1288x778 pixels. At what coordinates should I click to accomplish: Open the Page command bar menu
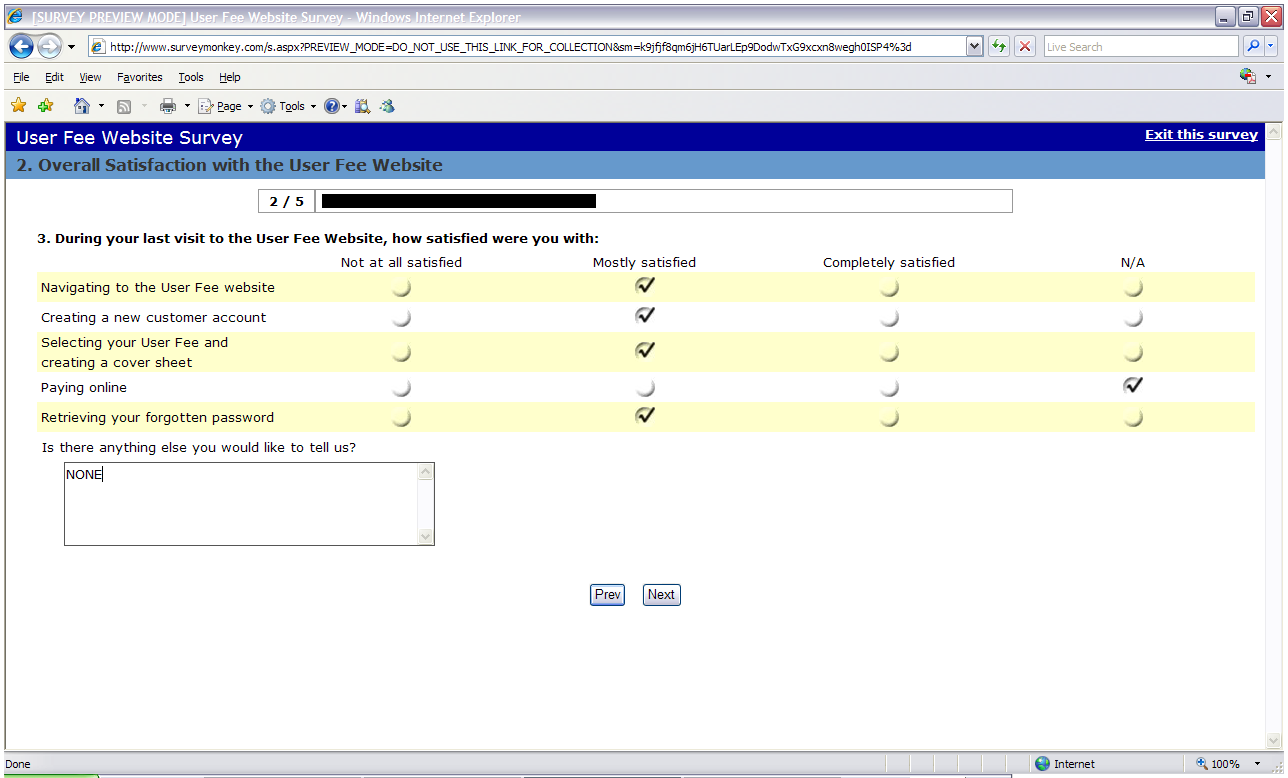[x=226, y=106]
